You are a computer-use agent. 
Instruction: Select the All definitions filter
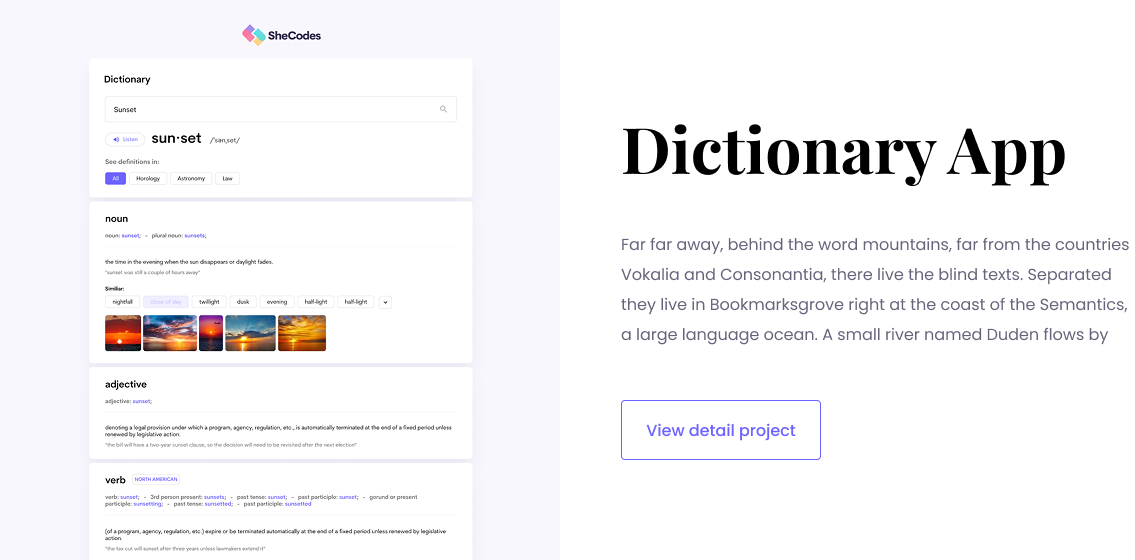tap(115, 178)
